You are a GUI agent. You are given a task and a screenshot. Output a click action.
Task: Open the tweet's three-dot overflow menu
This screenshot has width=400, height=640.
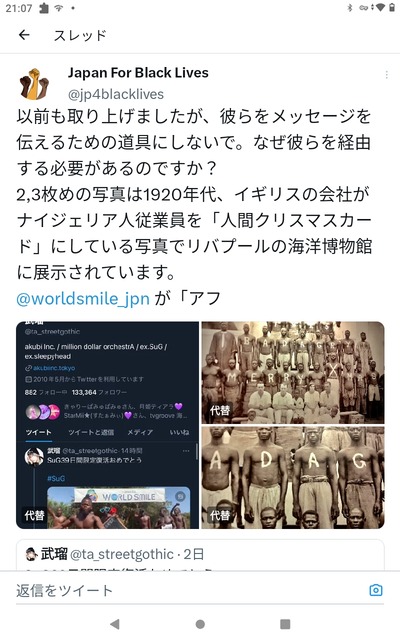pos(386,75)
